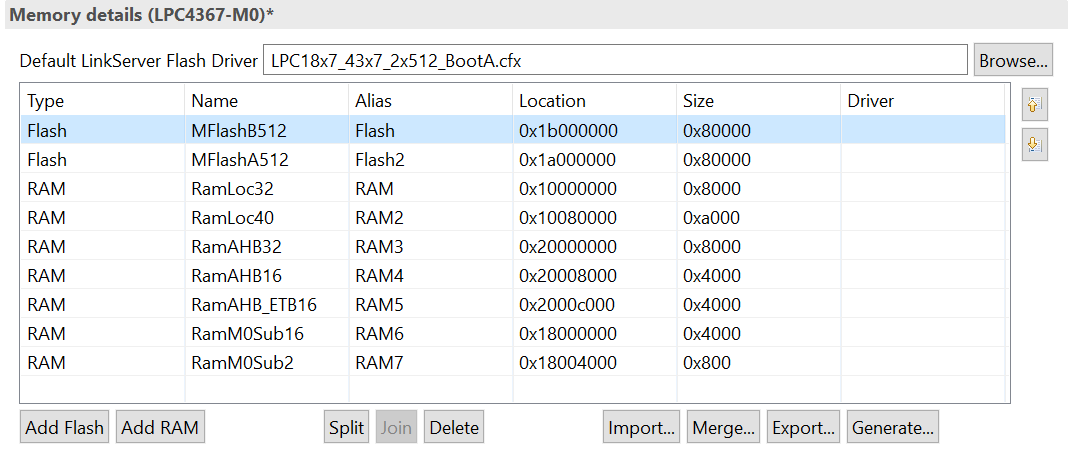Import a memory configuration
Image resolution: width=1071 pixels, height=458 pixels.
click(641, 427)
